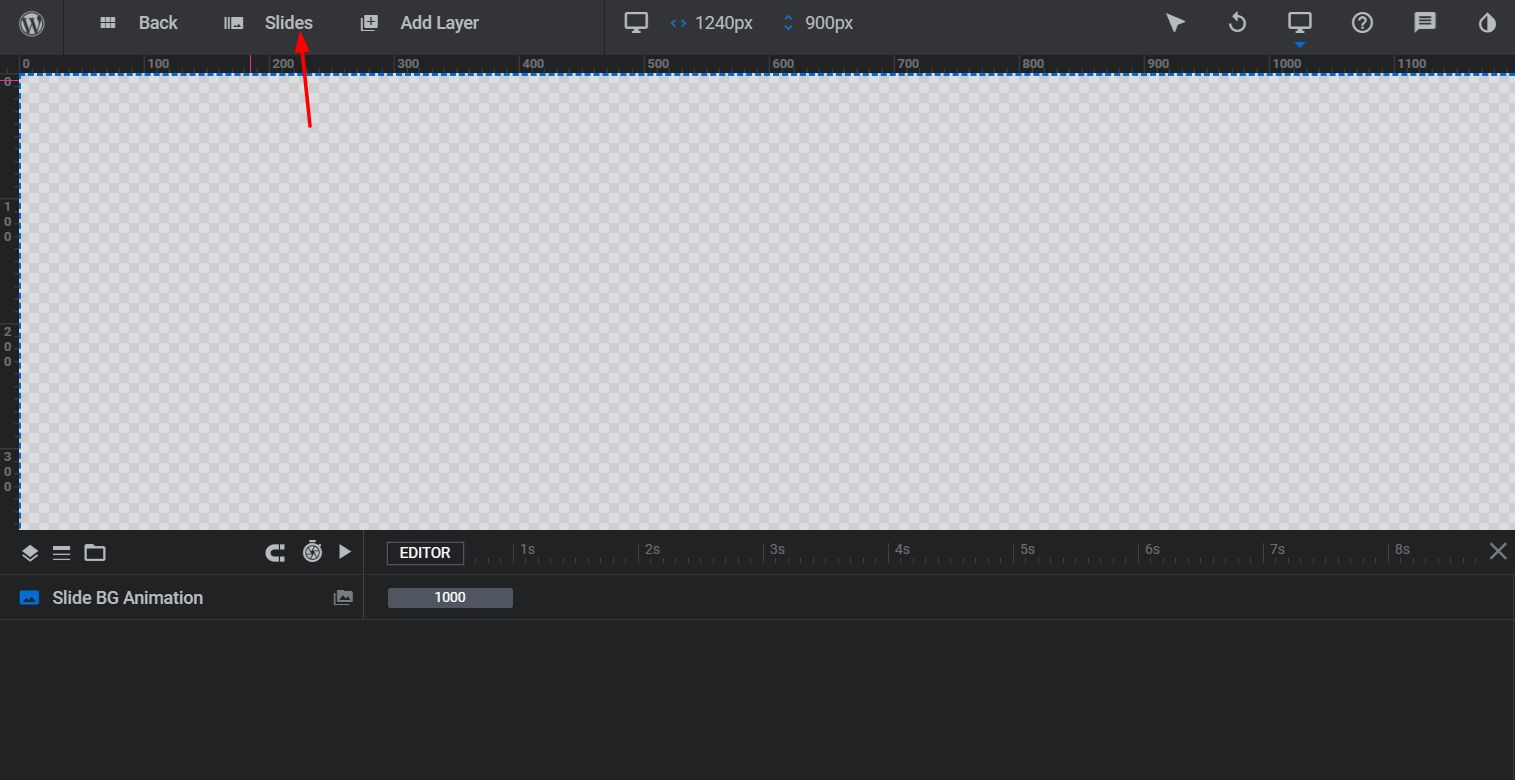This screenshot has width=1515, height=780.
Task: Open the comments tooltip icon
Action: click(x=1425, y=23)
